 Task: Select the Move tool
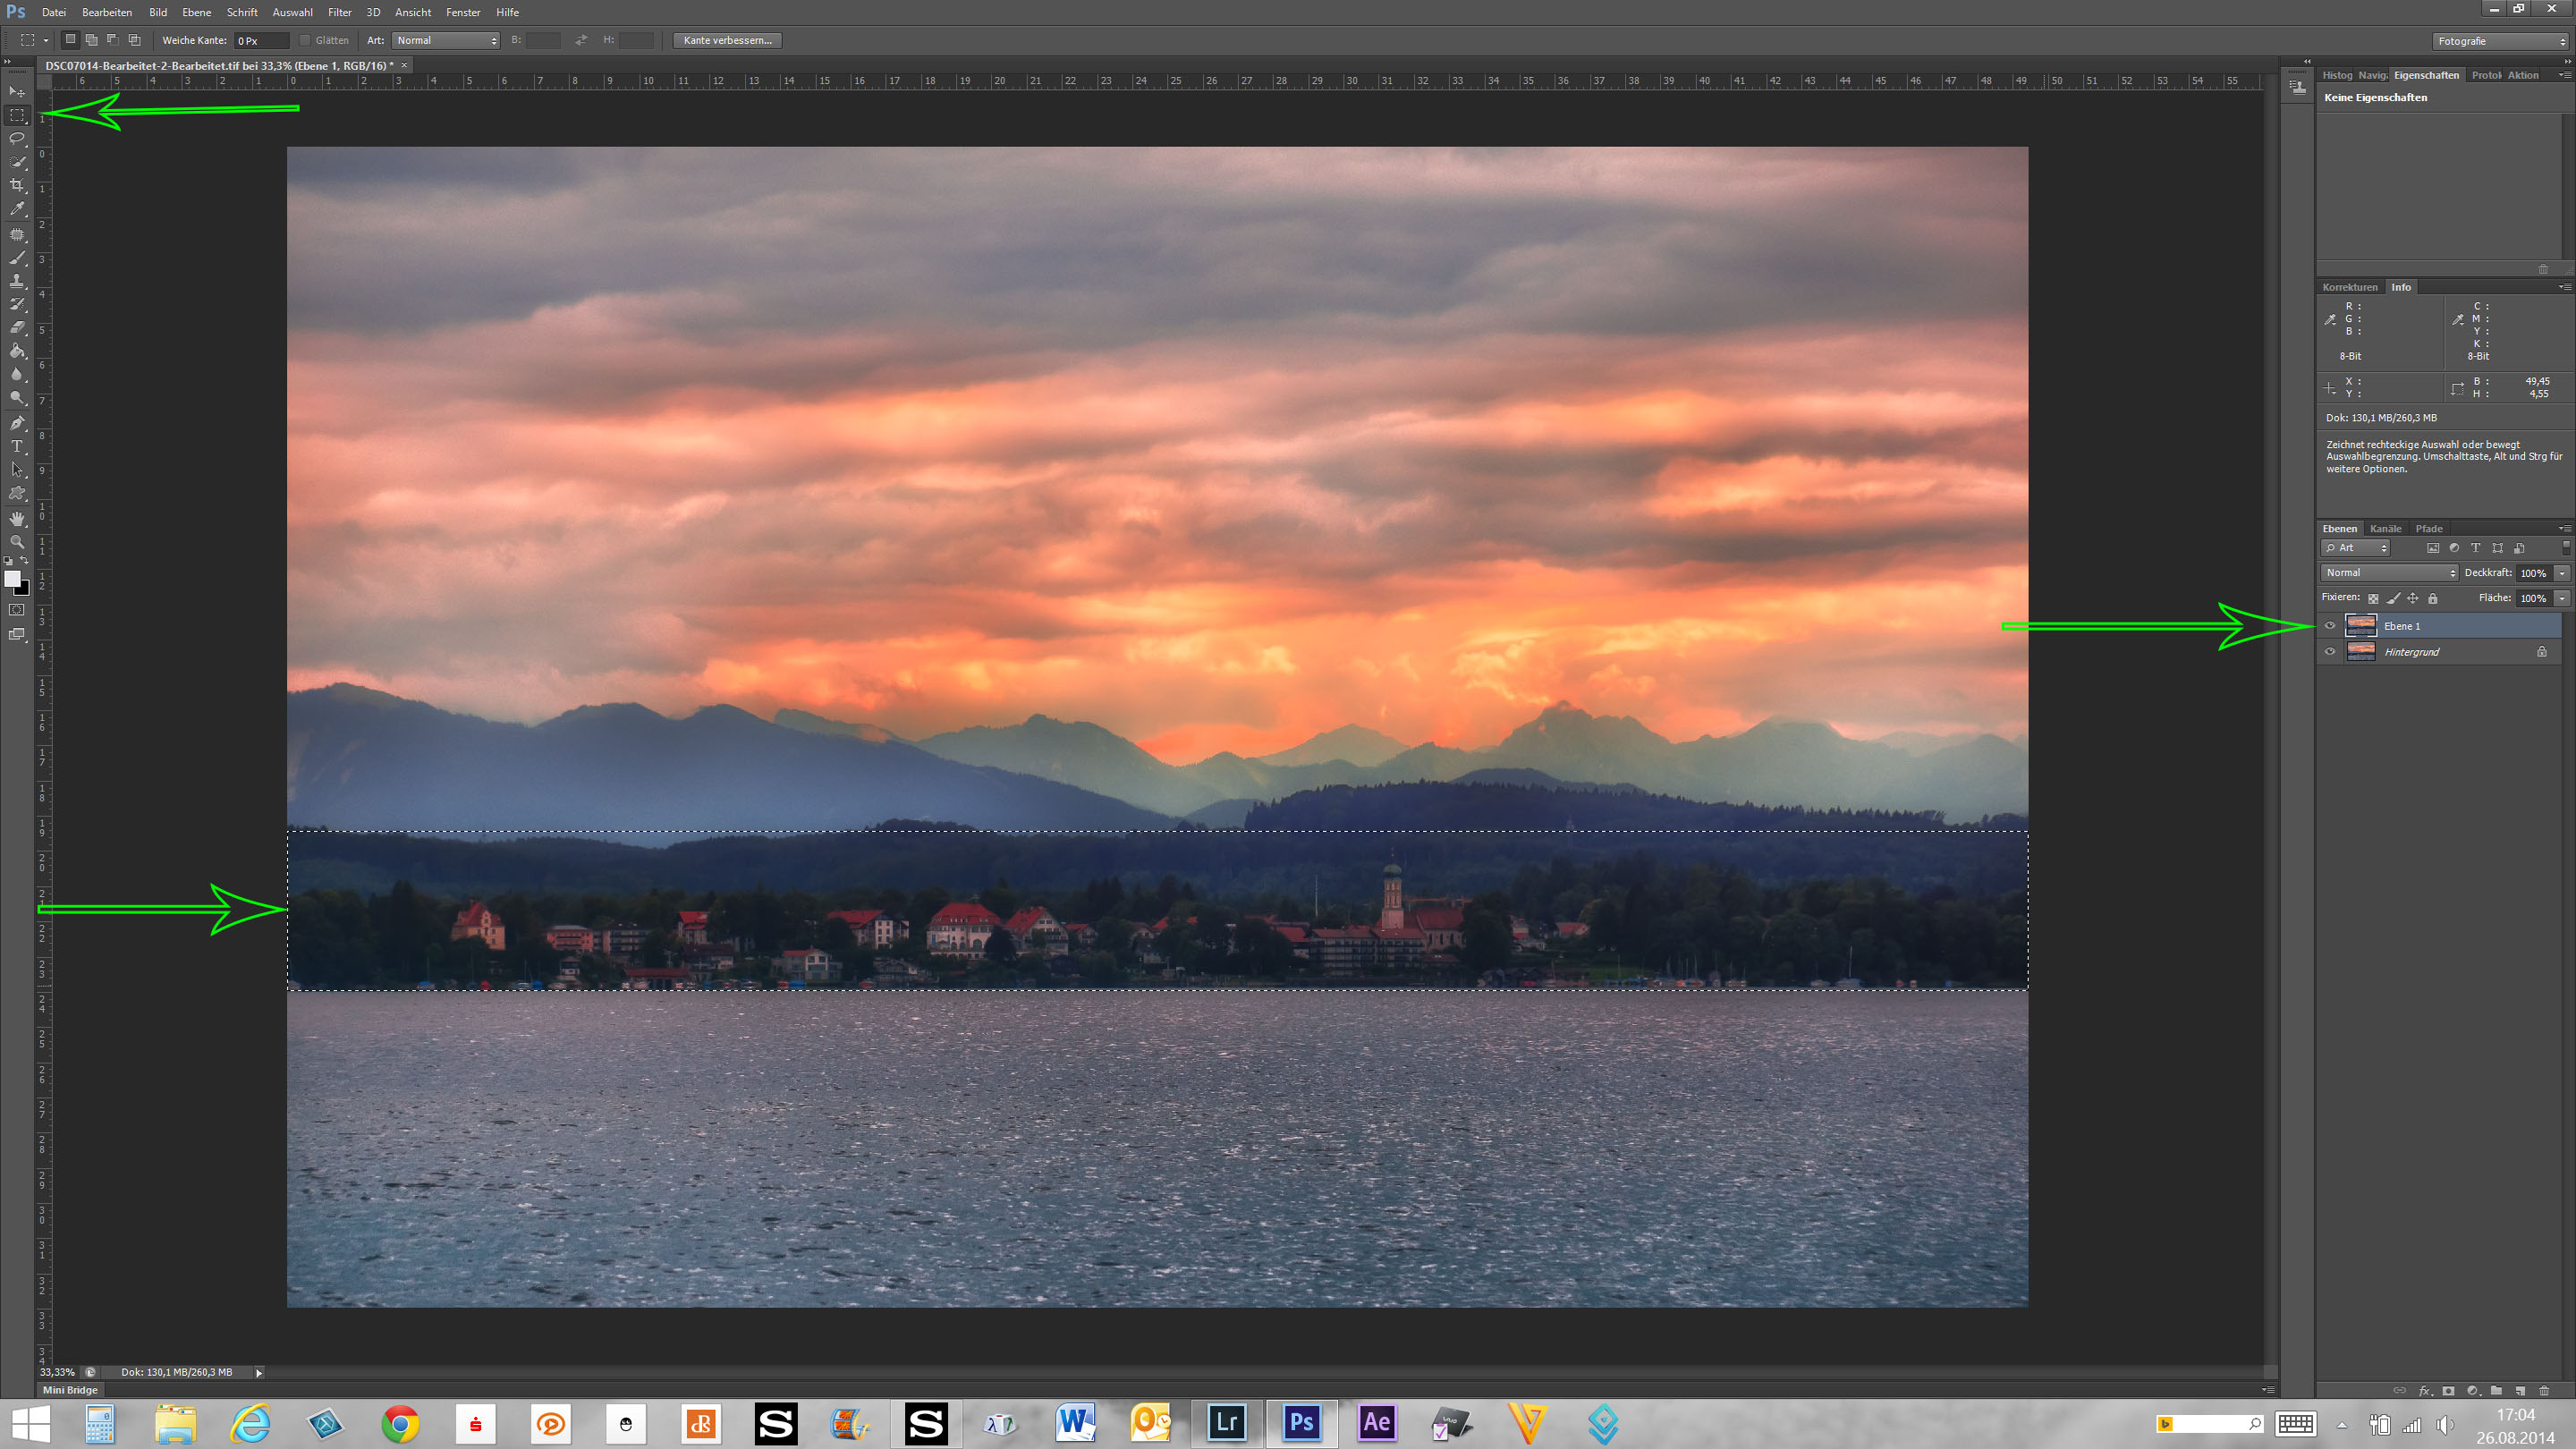pos(17,91)
